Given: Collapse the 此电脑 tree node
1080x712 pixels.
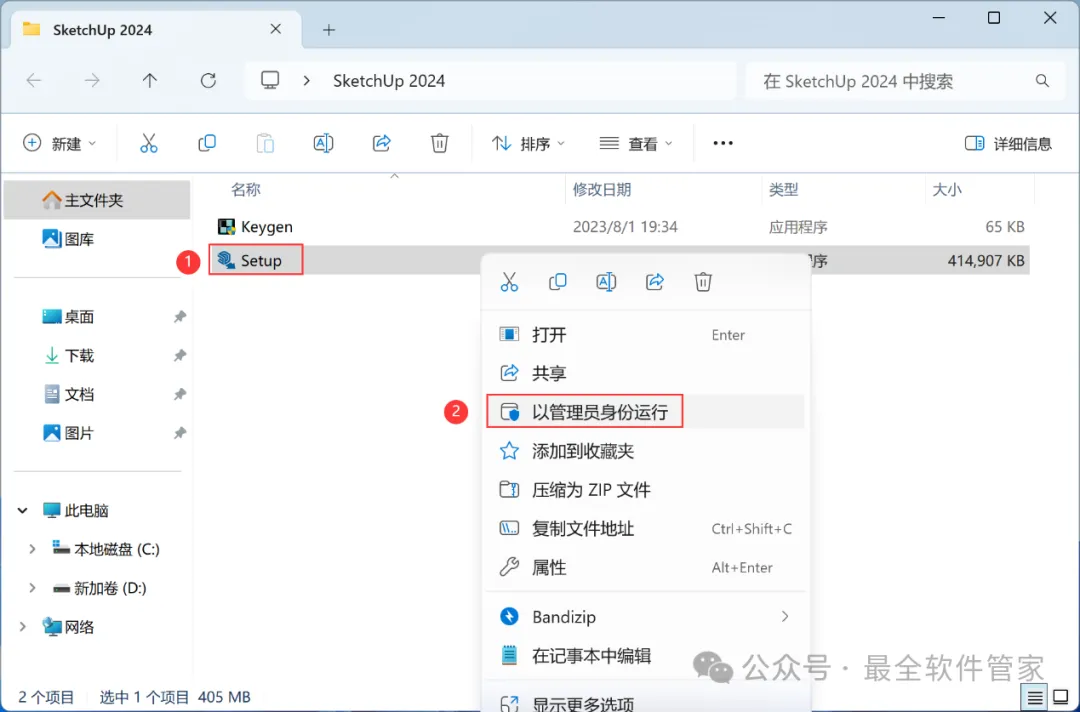Looking at the screenshot, I should 22,510.
